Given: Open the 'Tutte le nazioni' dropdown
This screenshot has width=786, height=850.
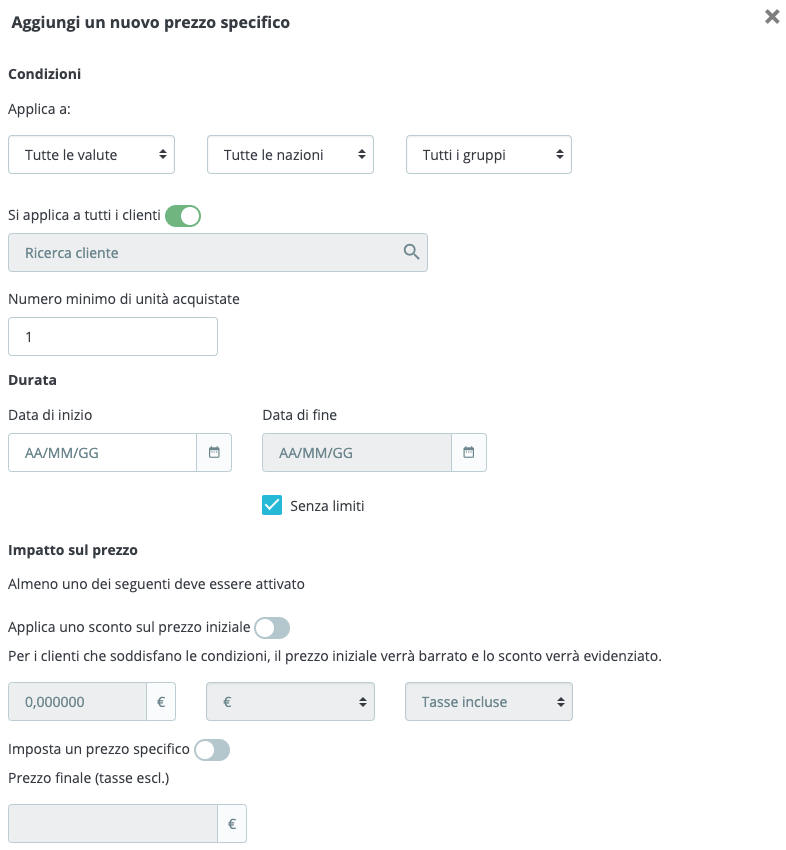Looking at the screenshot, I should pos(291,154).
